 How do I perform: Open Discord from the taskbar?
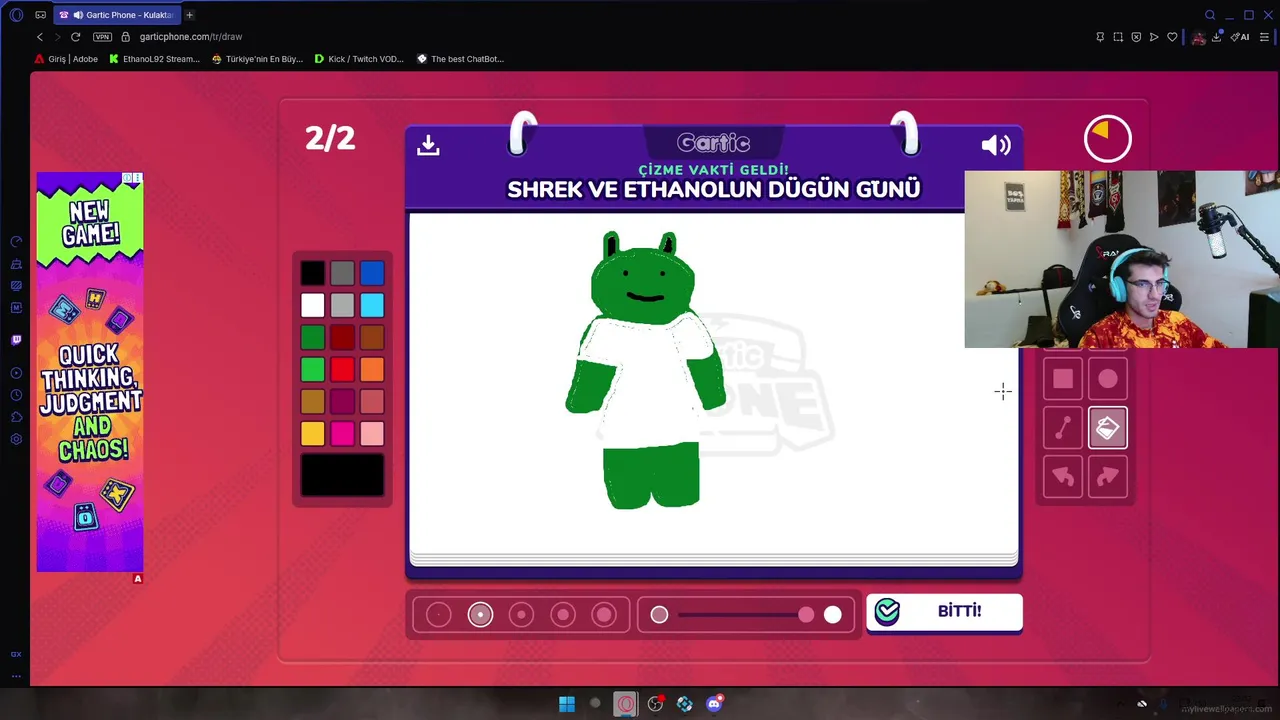tap(714, 704)
